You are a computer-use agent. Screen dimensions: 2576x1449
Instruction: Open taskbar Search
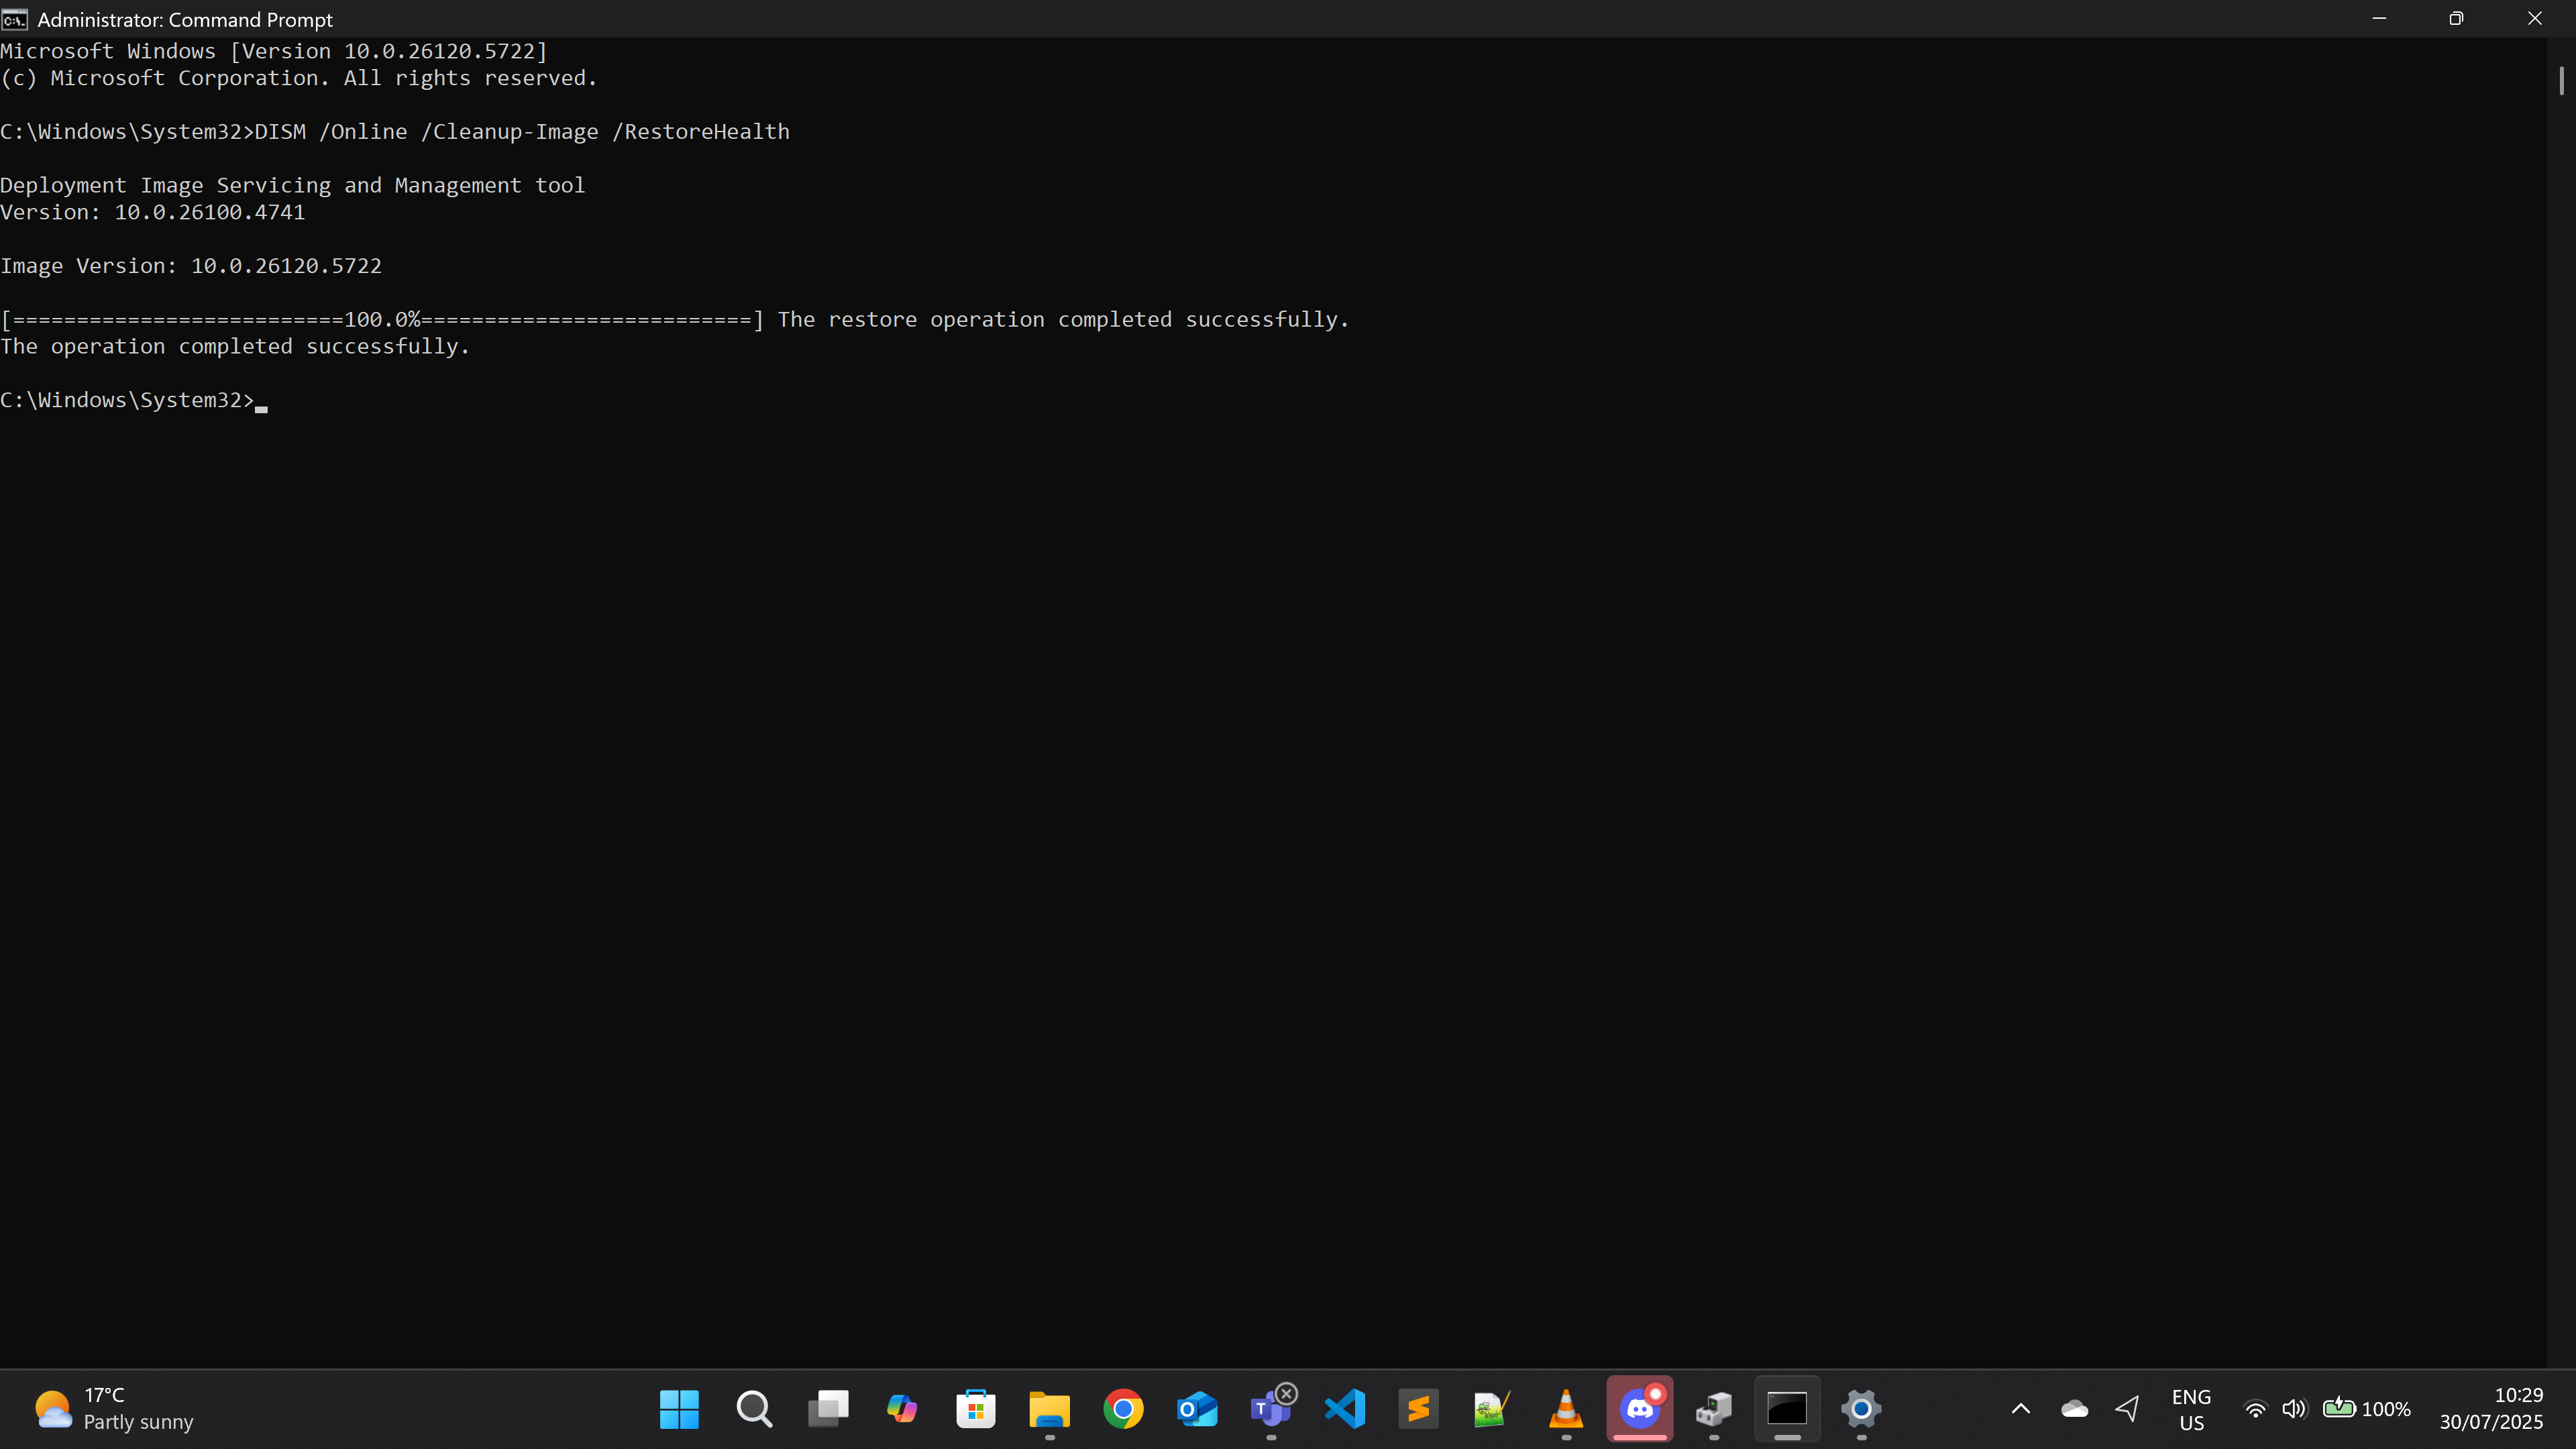pos(753,1409)
